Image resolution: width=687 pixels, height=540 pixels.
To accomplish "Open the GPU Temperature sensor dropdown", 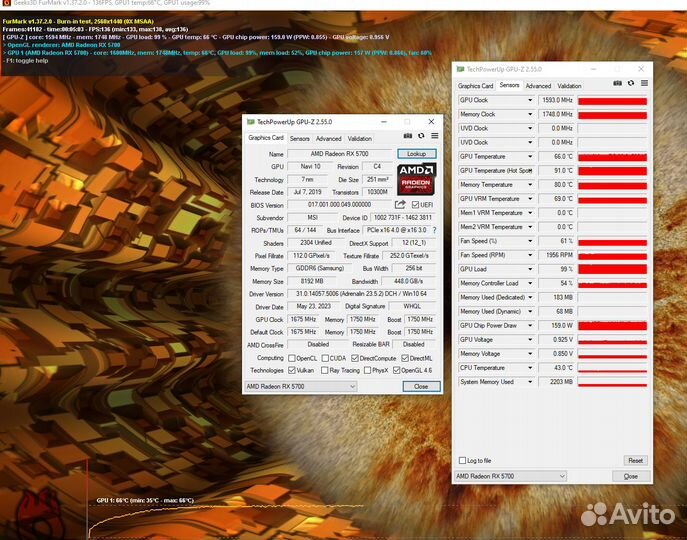I will click(x=530, y=156).
